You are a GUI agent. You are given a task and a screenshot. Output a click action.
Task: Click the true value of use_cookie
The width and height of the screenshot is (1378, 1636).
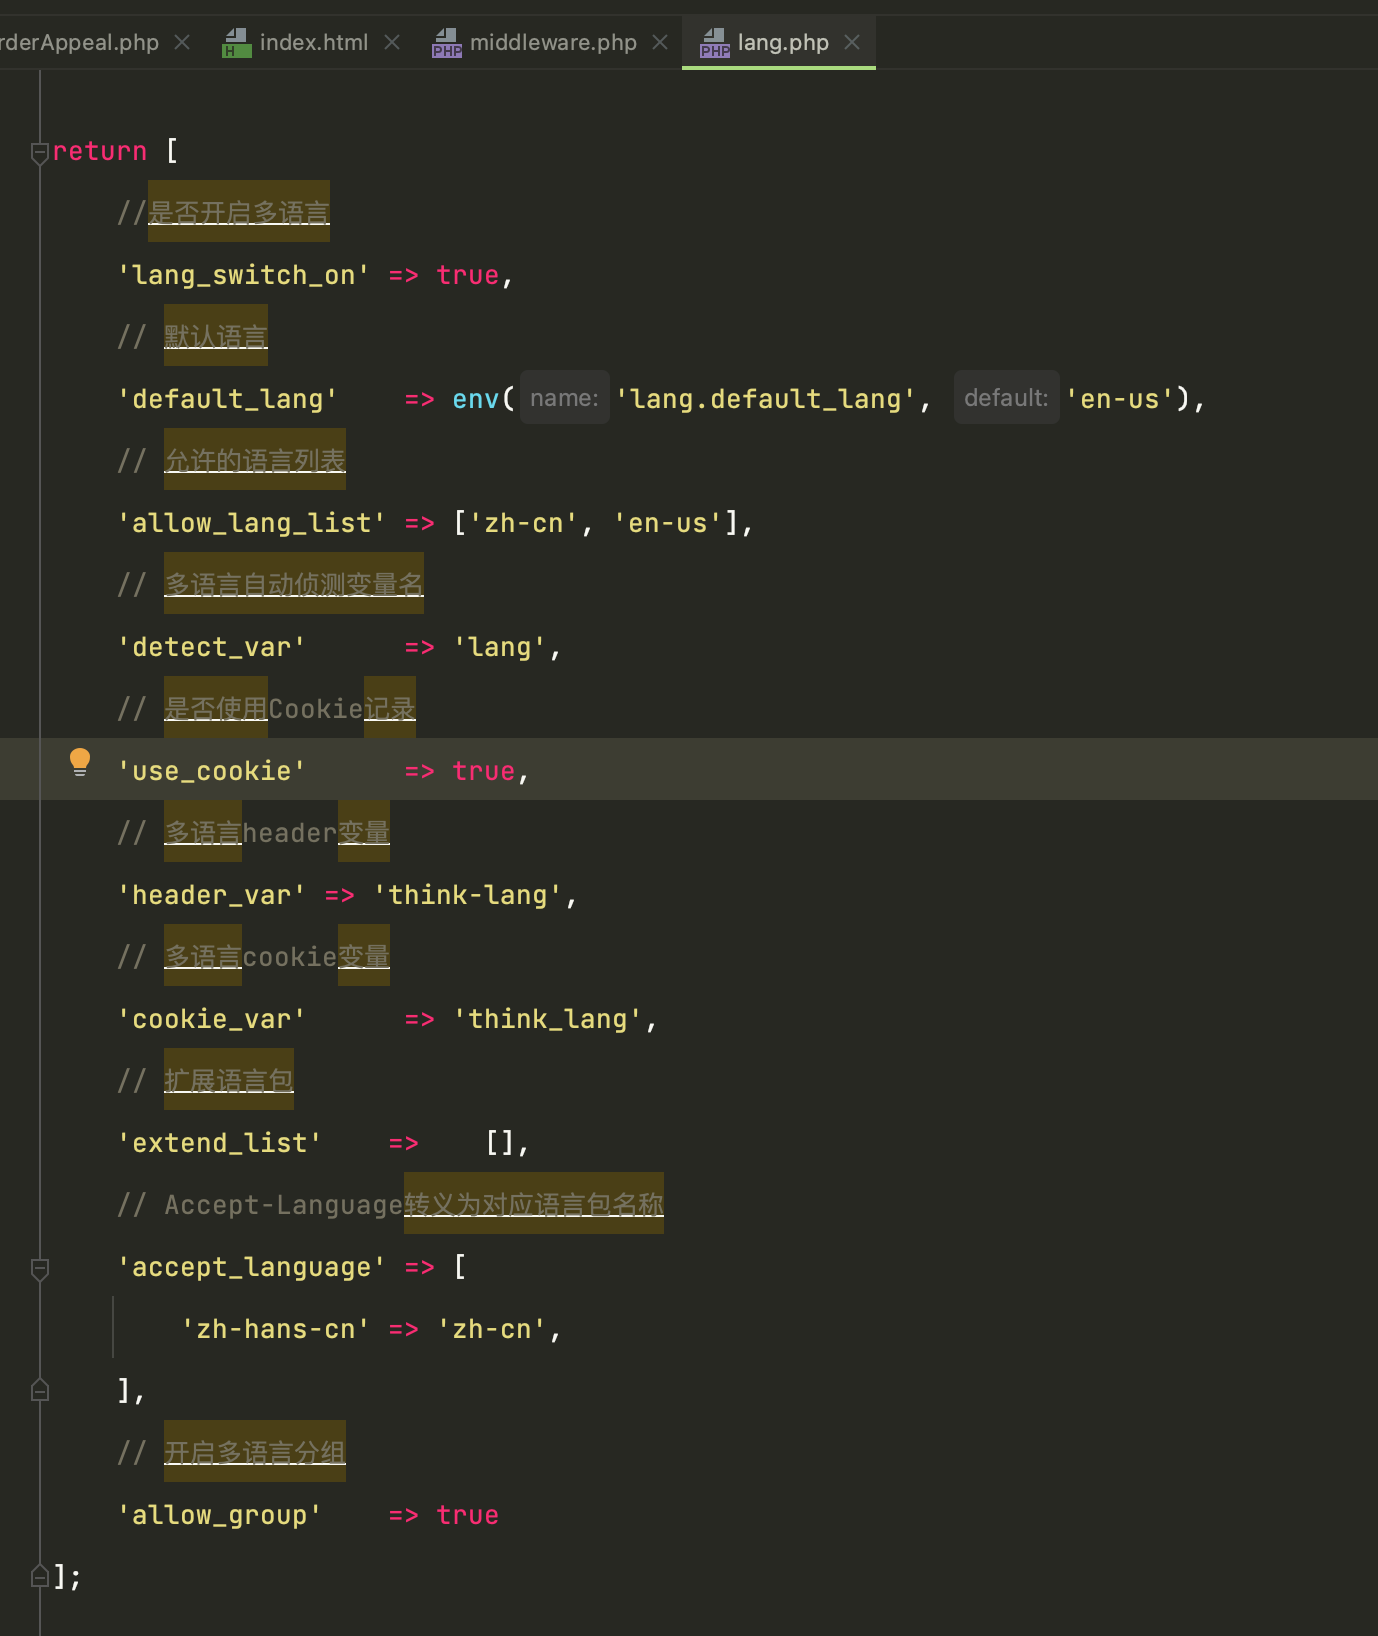click(x=484, y=771)
